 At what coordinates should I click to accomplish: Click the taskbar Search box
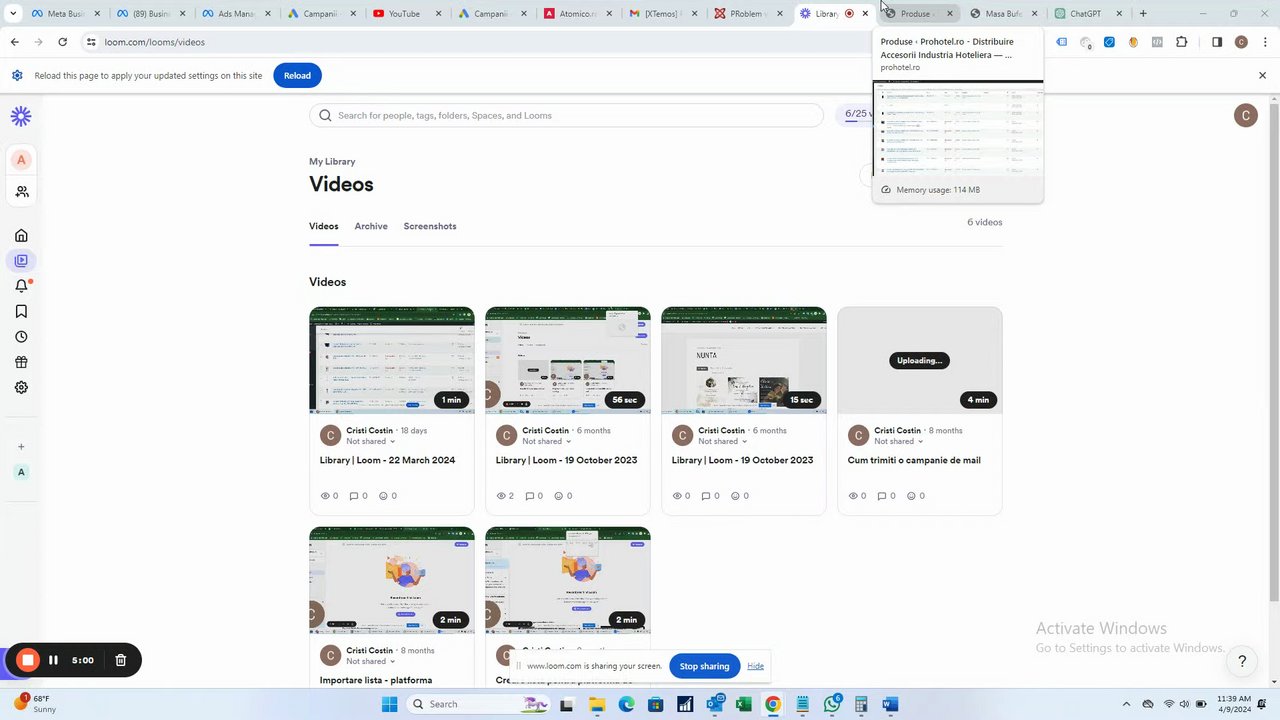478,704
